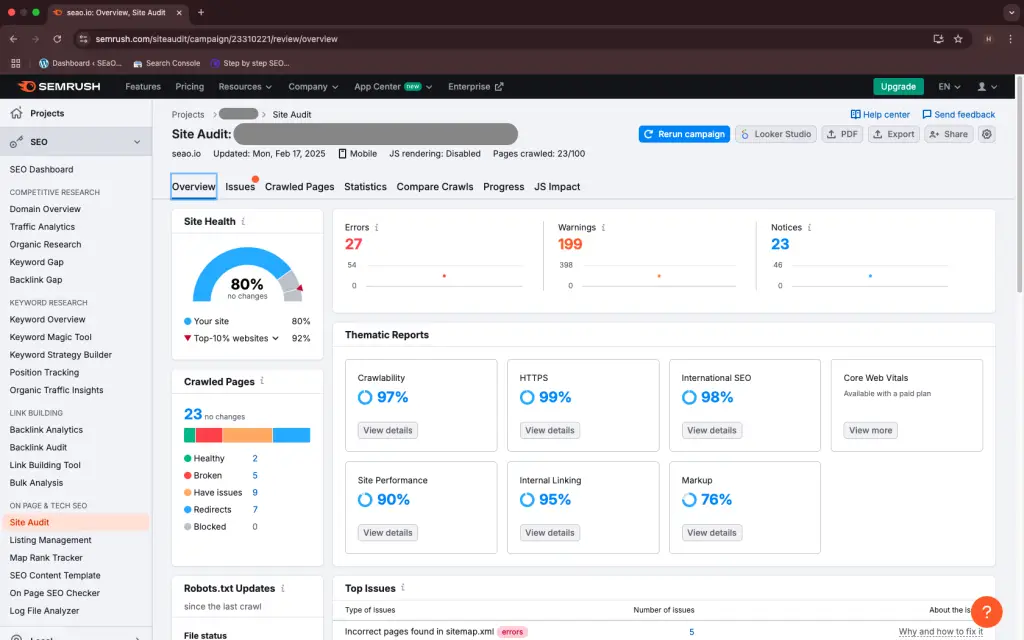Open the Search Console bookmark
Screen dimensions: 1024x640
click(x=167, y=63)
